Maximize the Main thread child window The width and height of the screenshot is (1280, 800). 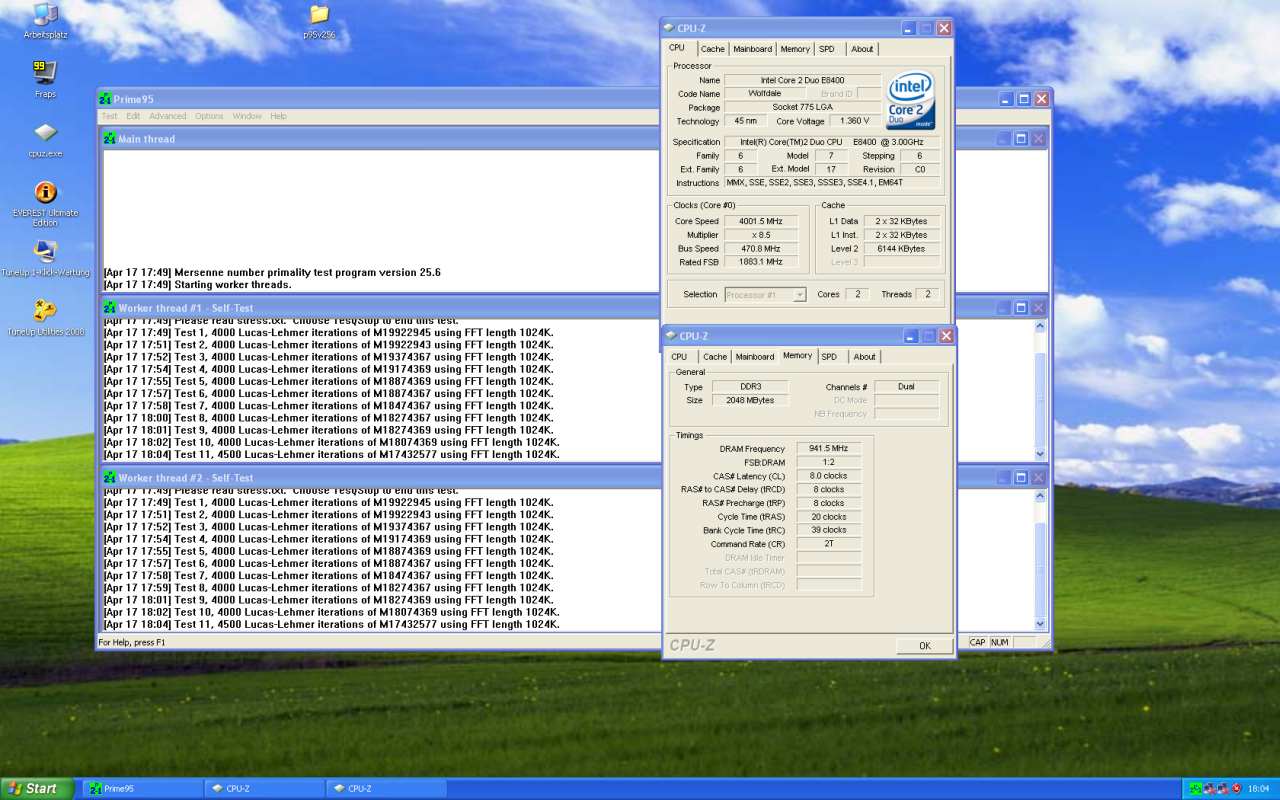[x=1021, y=139]
